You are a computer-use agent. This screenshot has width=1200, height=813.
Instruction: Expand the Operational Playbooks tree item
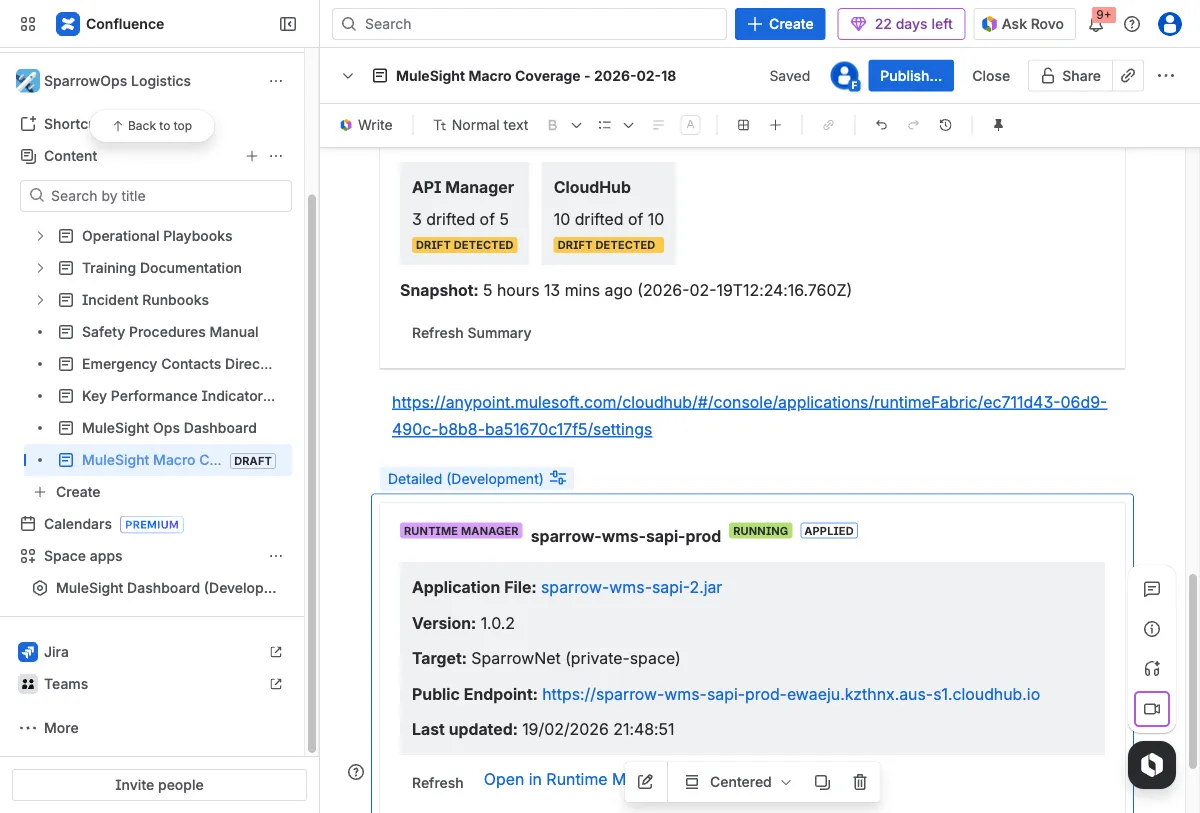click(x=40, y=236)
